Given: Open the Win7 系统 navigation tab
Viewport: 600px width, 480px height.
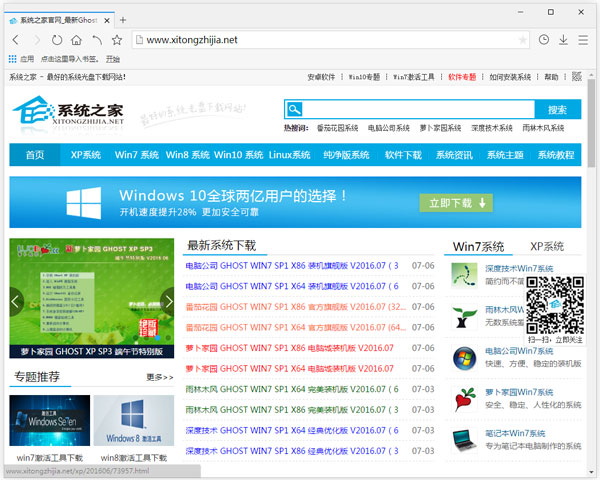Looking at the screenshot, I should (137, 155).
